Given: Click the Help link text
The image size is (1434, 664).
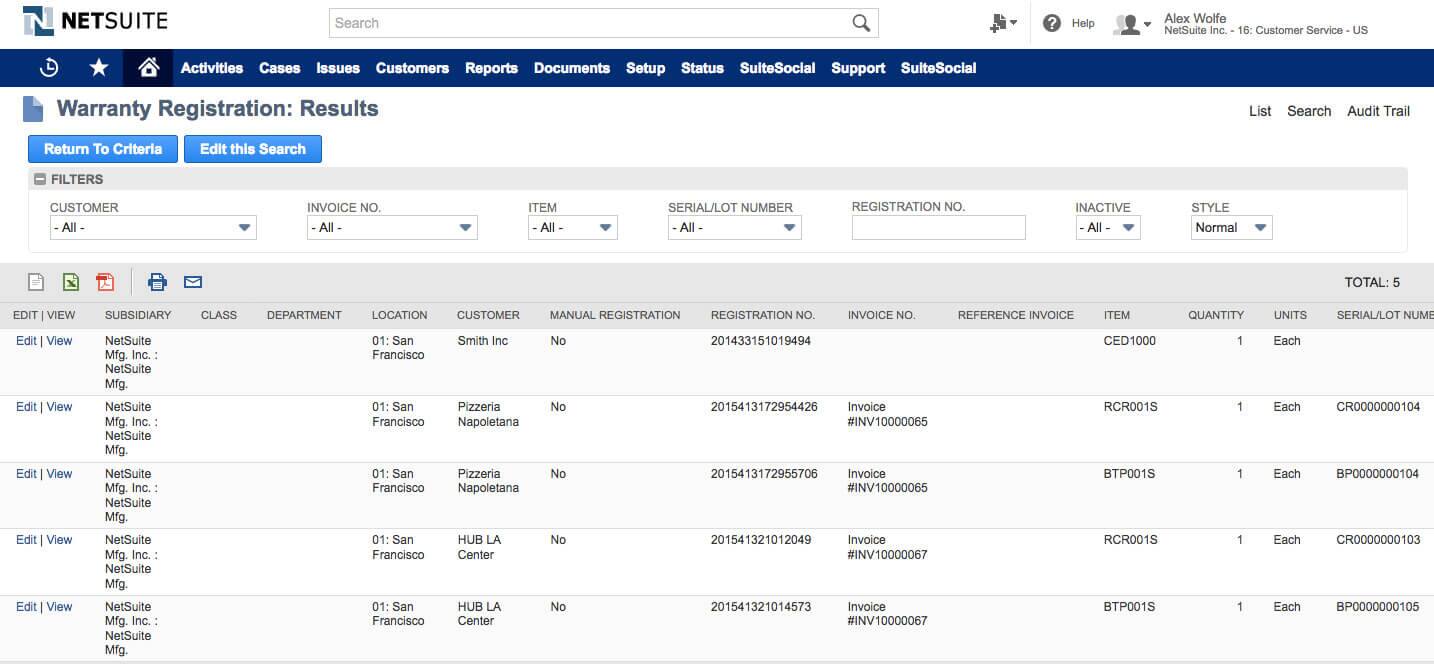Looking at the screenshot, I should click(x=1083, y=23).
